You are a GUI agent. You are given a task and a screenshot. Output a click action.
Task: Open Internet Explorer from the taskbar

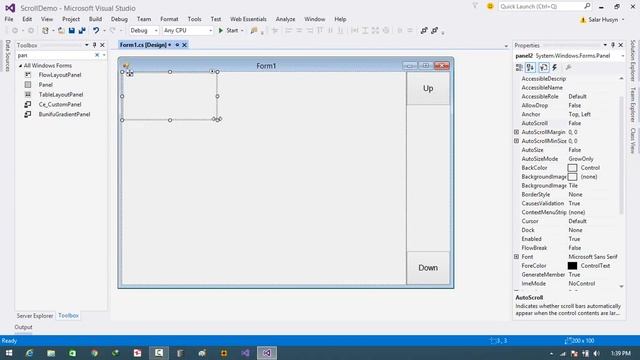click(29, 353)
